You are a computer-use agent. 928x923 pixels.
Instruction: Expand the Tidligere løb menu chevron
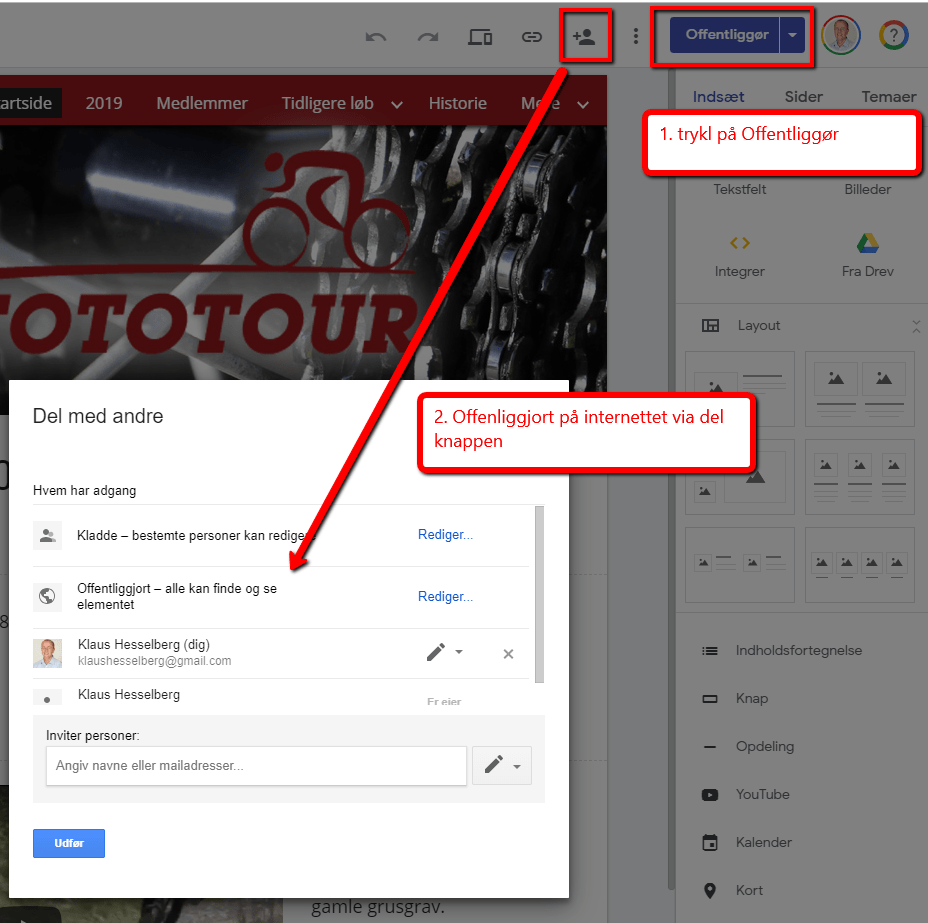pos(397,105)
